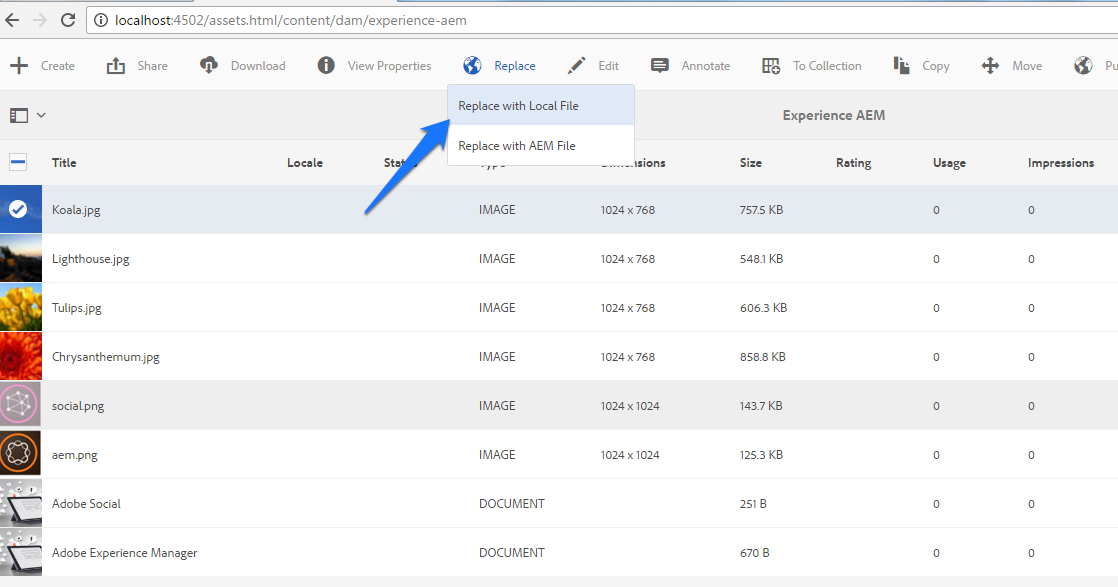Open View Properties using the info icon
The height and width of the screenshot is (587, 1118).
coord(325,65)
